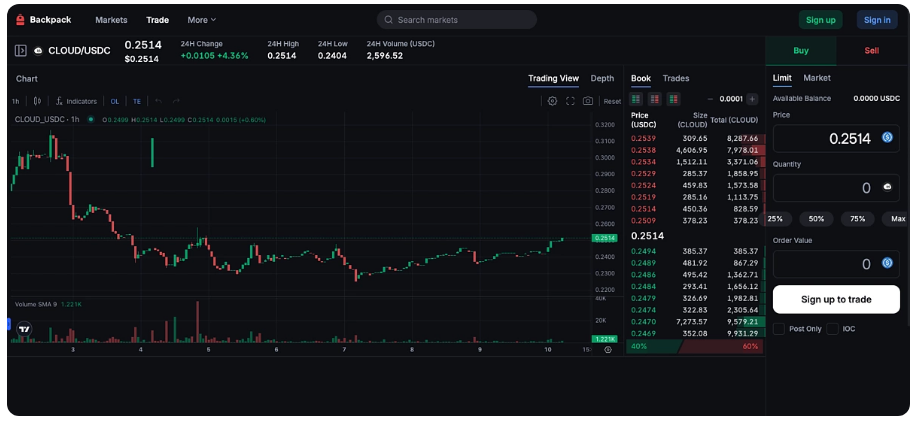The height and width of the screenshot is (424, 914).
Task: Undo the last chart action
Action: [x=158, y=101]
